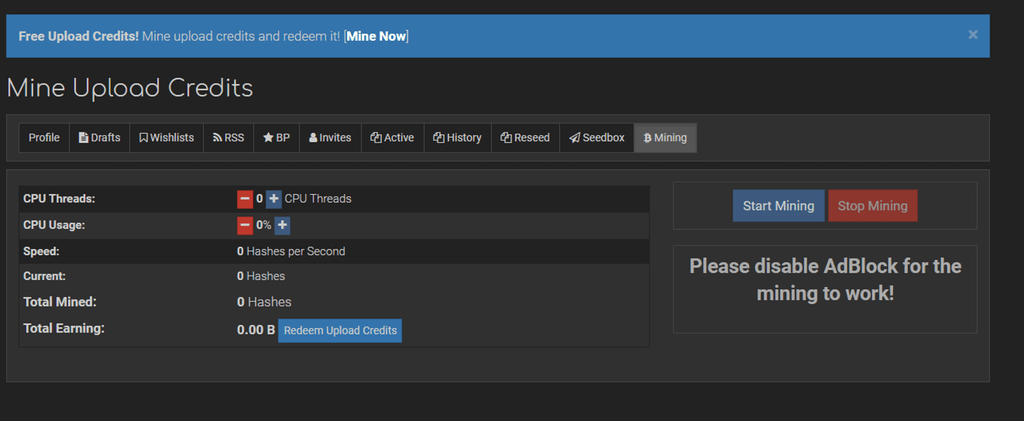View the History tab

click(x=458, y=138)
